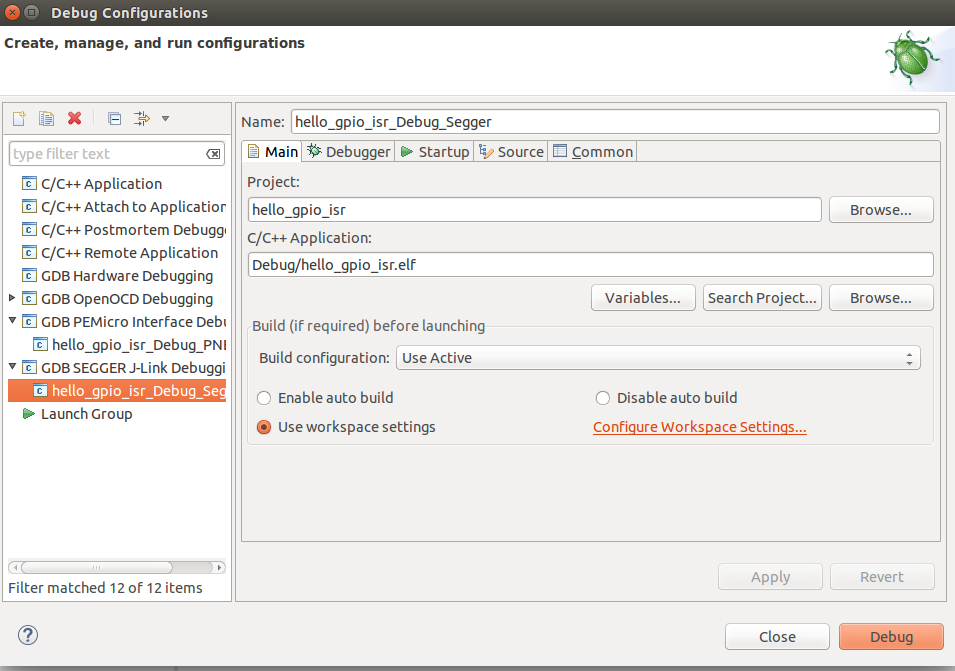Clear the filter text box icon
The height and width of the screenshot is (671, 955).
point(213,154)
